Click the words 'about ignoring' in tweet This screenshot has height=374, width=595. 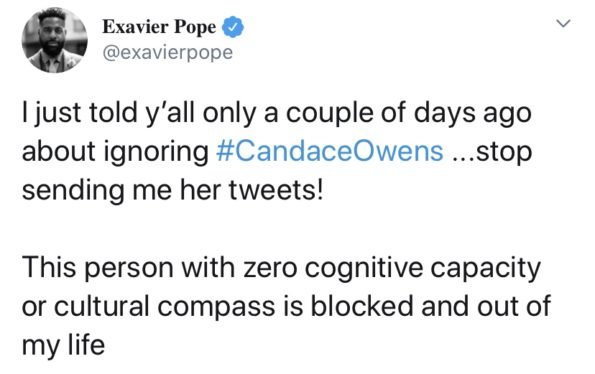point(115,152)
